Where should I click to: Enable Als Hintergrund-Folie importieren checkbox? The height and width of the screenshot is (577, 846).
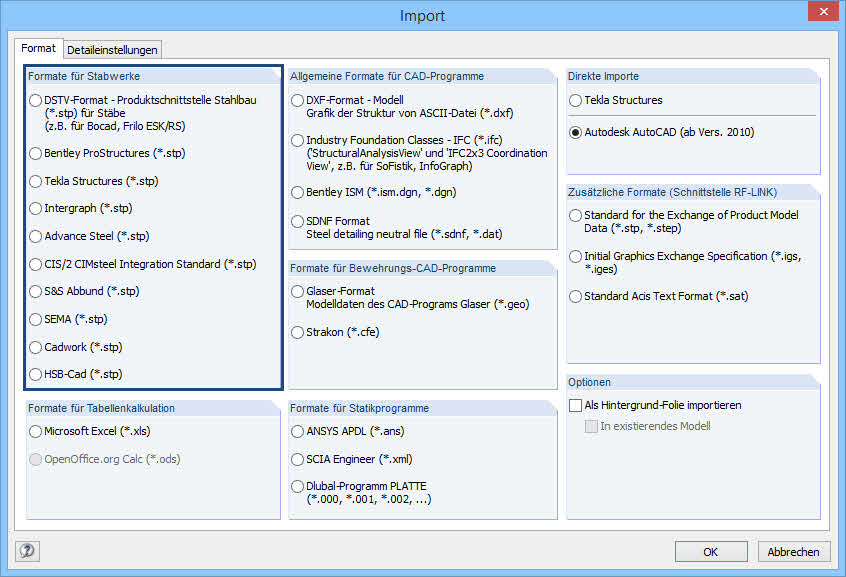(x=575, y=405)
